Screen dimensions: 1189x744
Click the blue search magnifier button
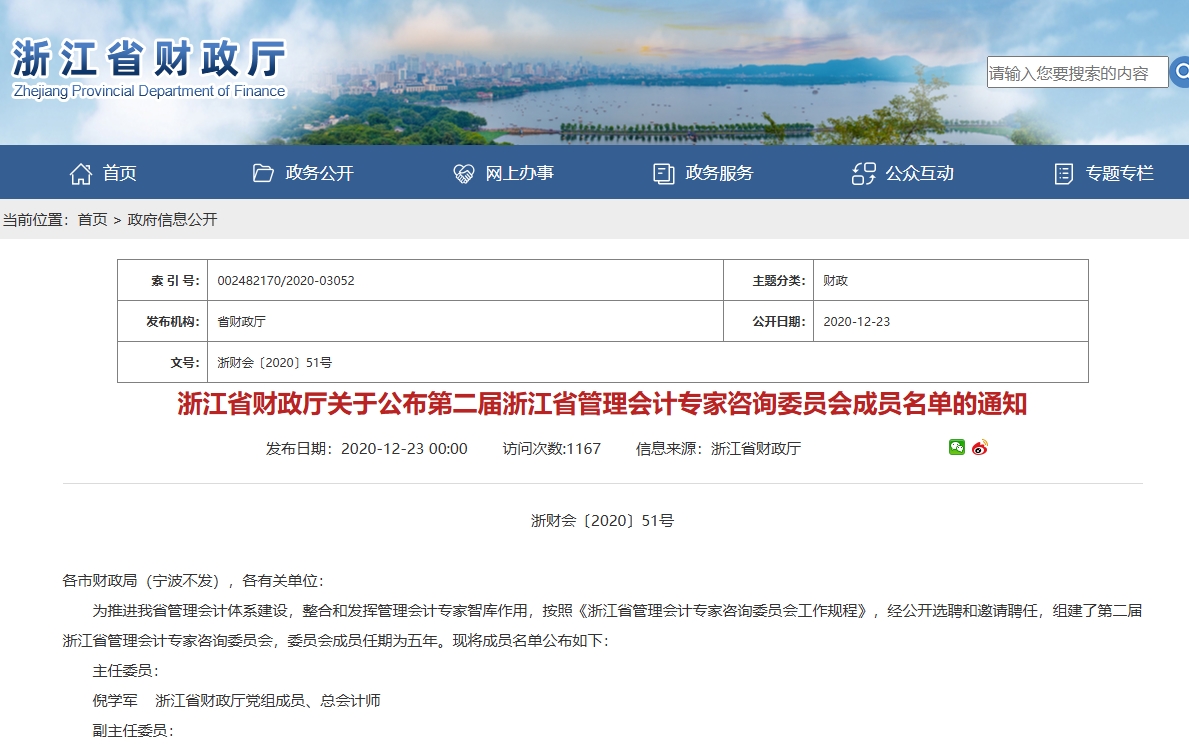pyautogui.click(x=1180, y=73)
